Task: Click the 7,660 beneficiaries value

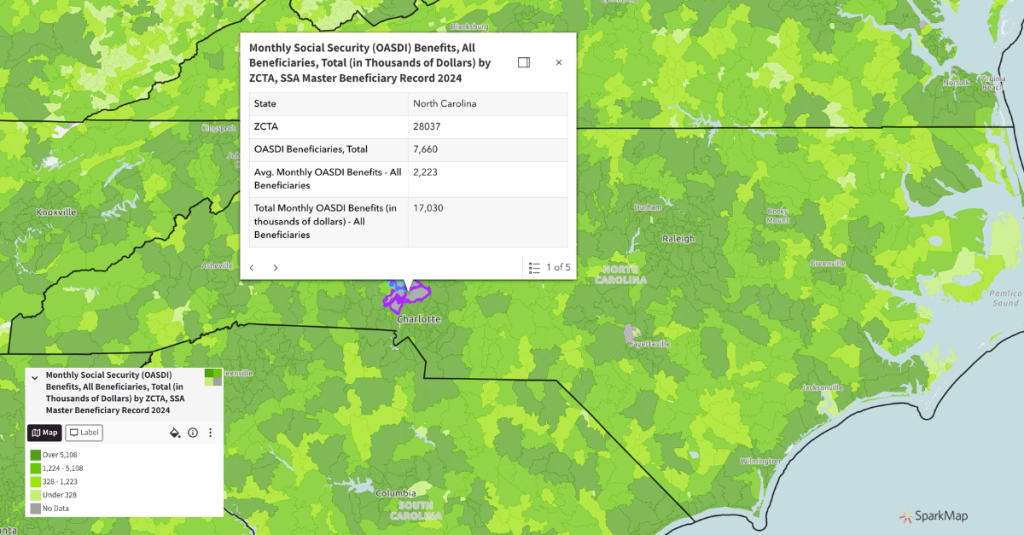Action: pyautogui.click(x=425, y=150)
